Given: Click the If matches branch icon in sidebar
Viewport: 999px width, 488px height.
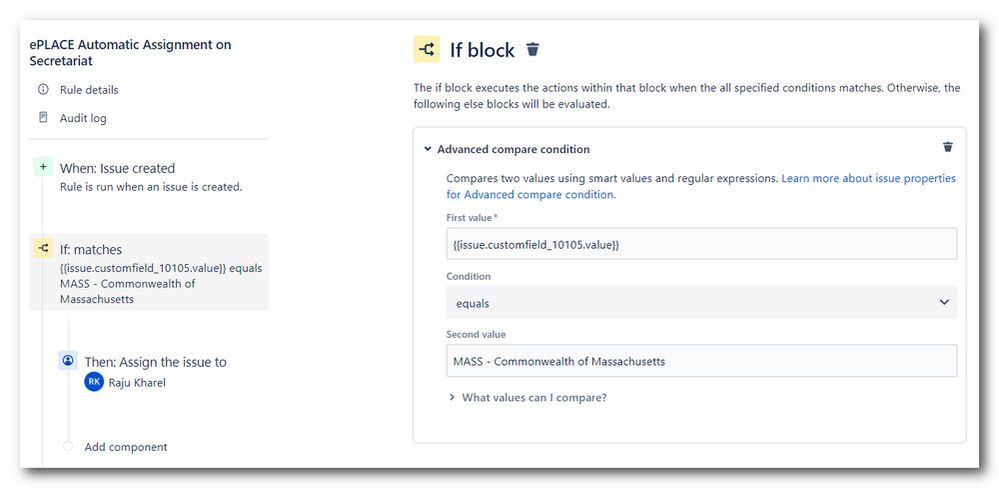Looking at the screenshot, I should (43, 249).
